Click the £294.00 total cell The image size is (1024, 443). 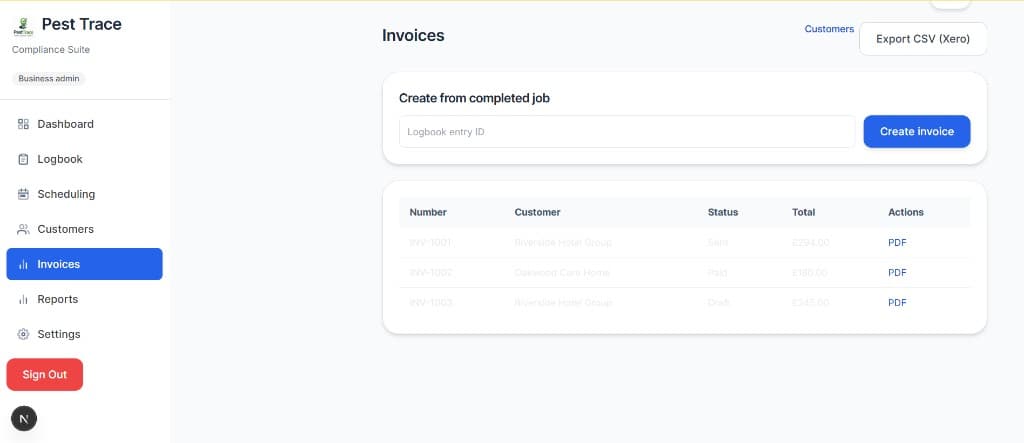[x=810, y=242]
